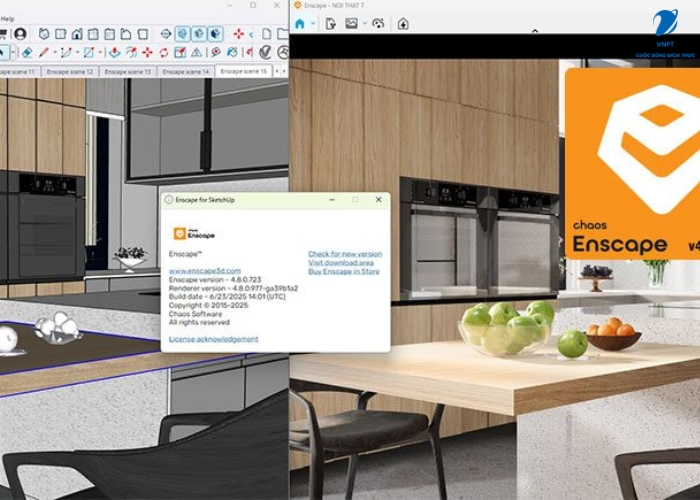Click the Buy Enscape in Store link
Viewport: 700px width, 500px height.
(344, 271)
